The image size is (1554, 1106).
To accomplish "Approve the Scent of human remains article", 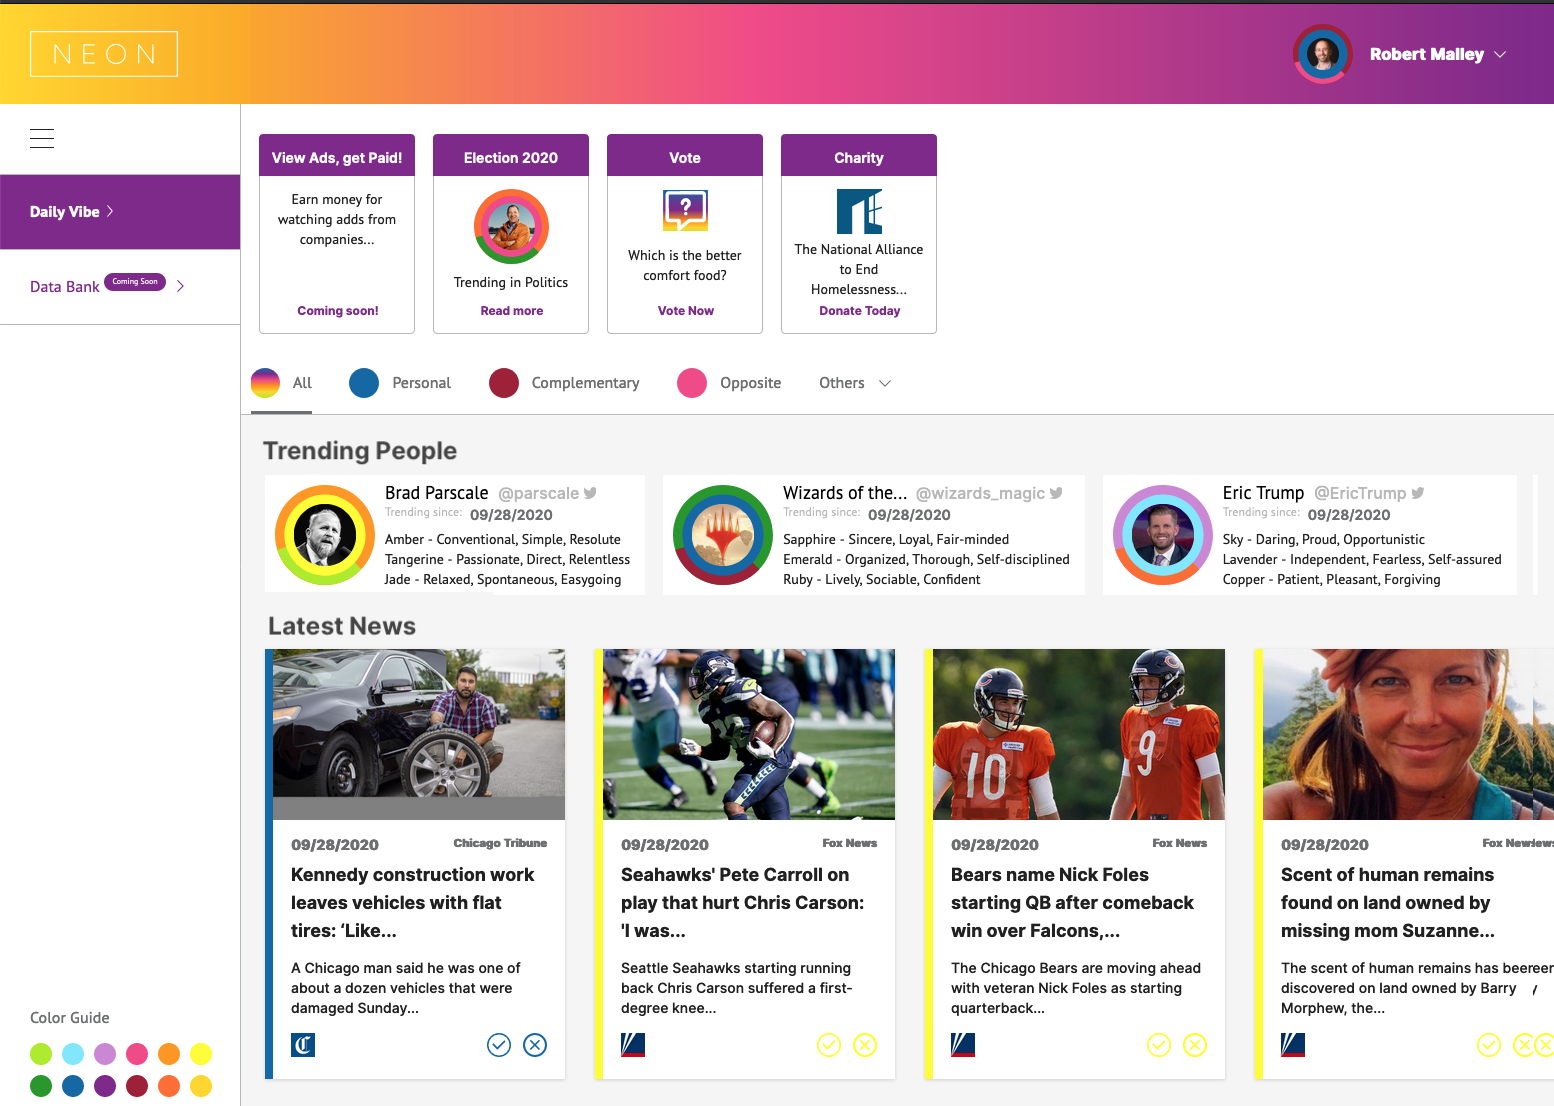I will (x=1489, y=1045).
